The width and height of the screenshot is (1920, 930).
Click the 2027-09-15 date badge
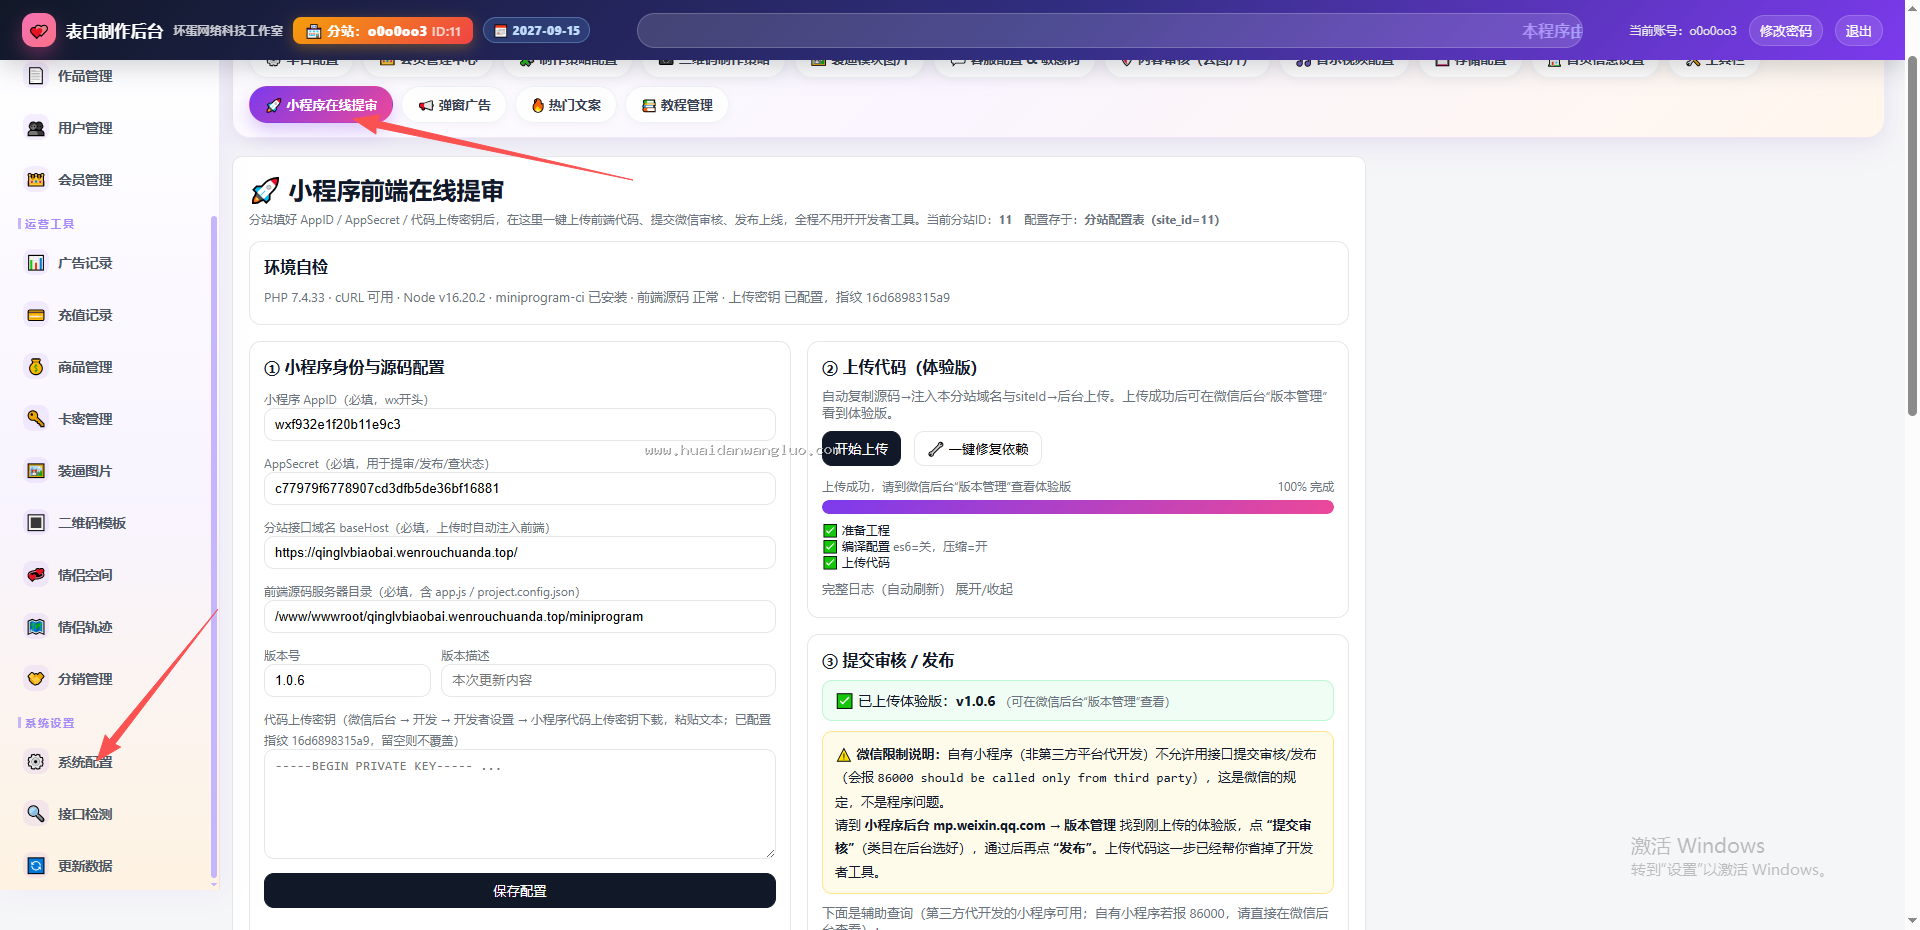click(x=537, y=31)
